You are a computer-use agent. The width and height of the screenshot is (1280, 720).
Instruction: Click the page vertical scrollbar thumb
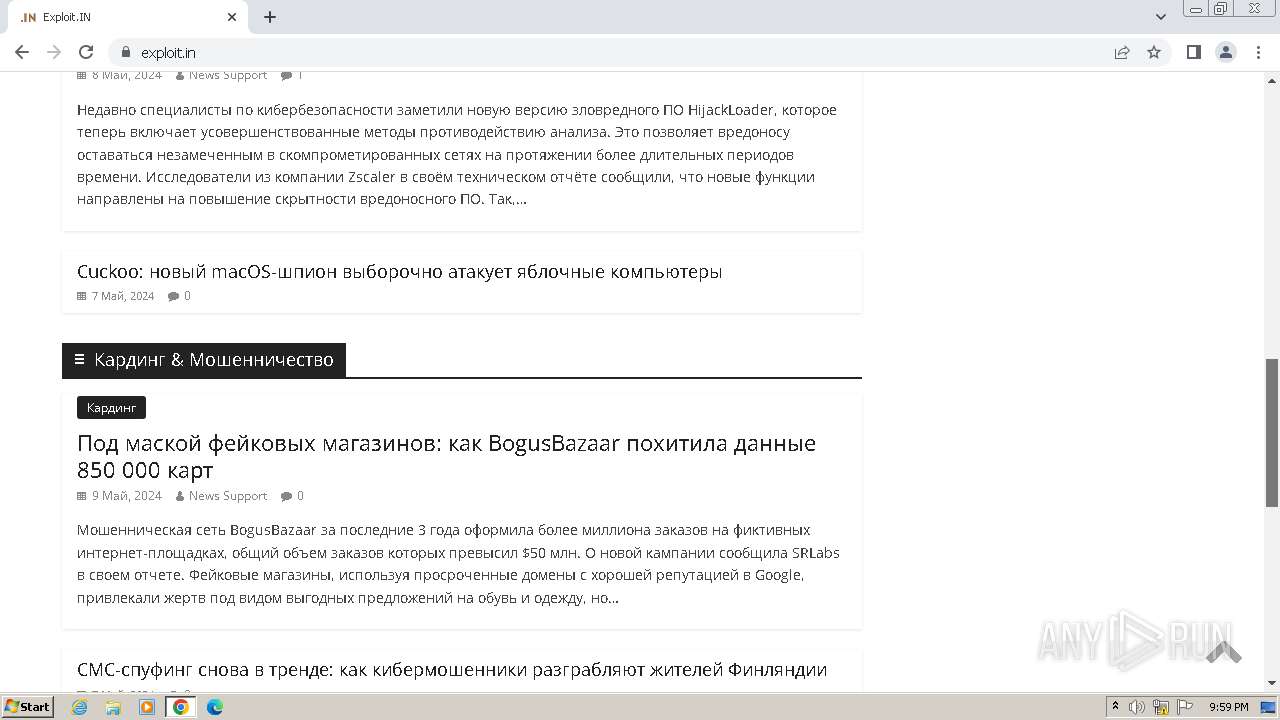[1272, 432]
